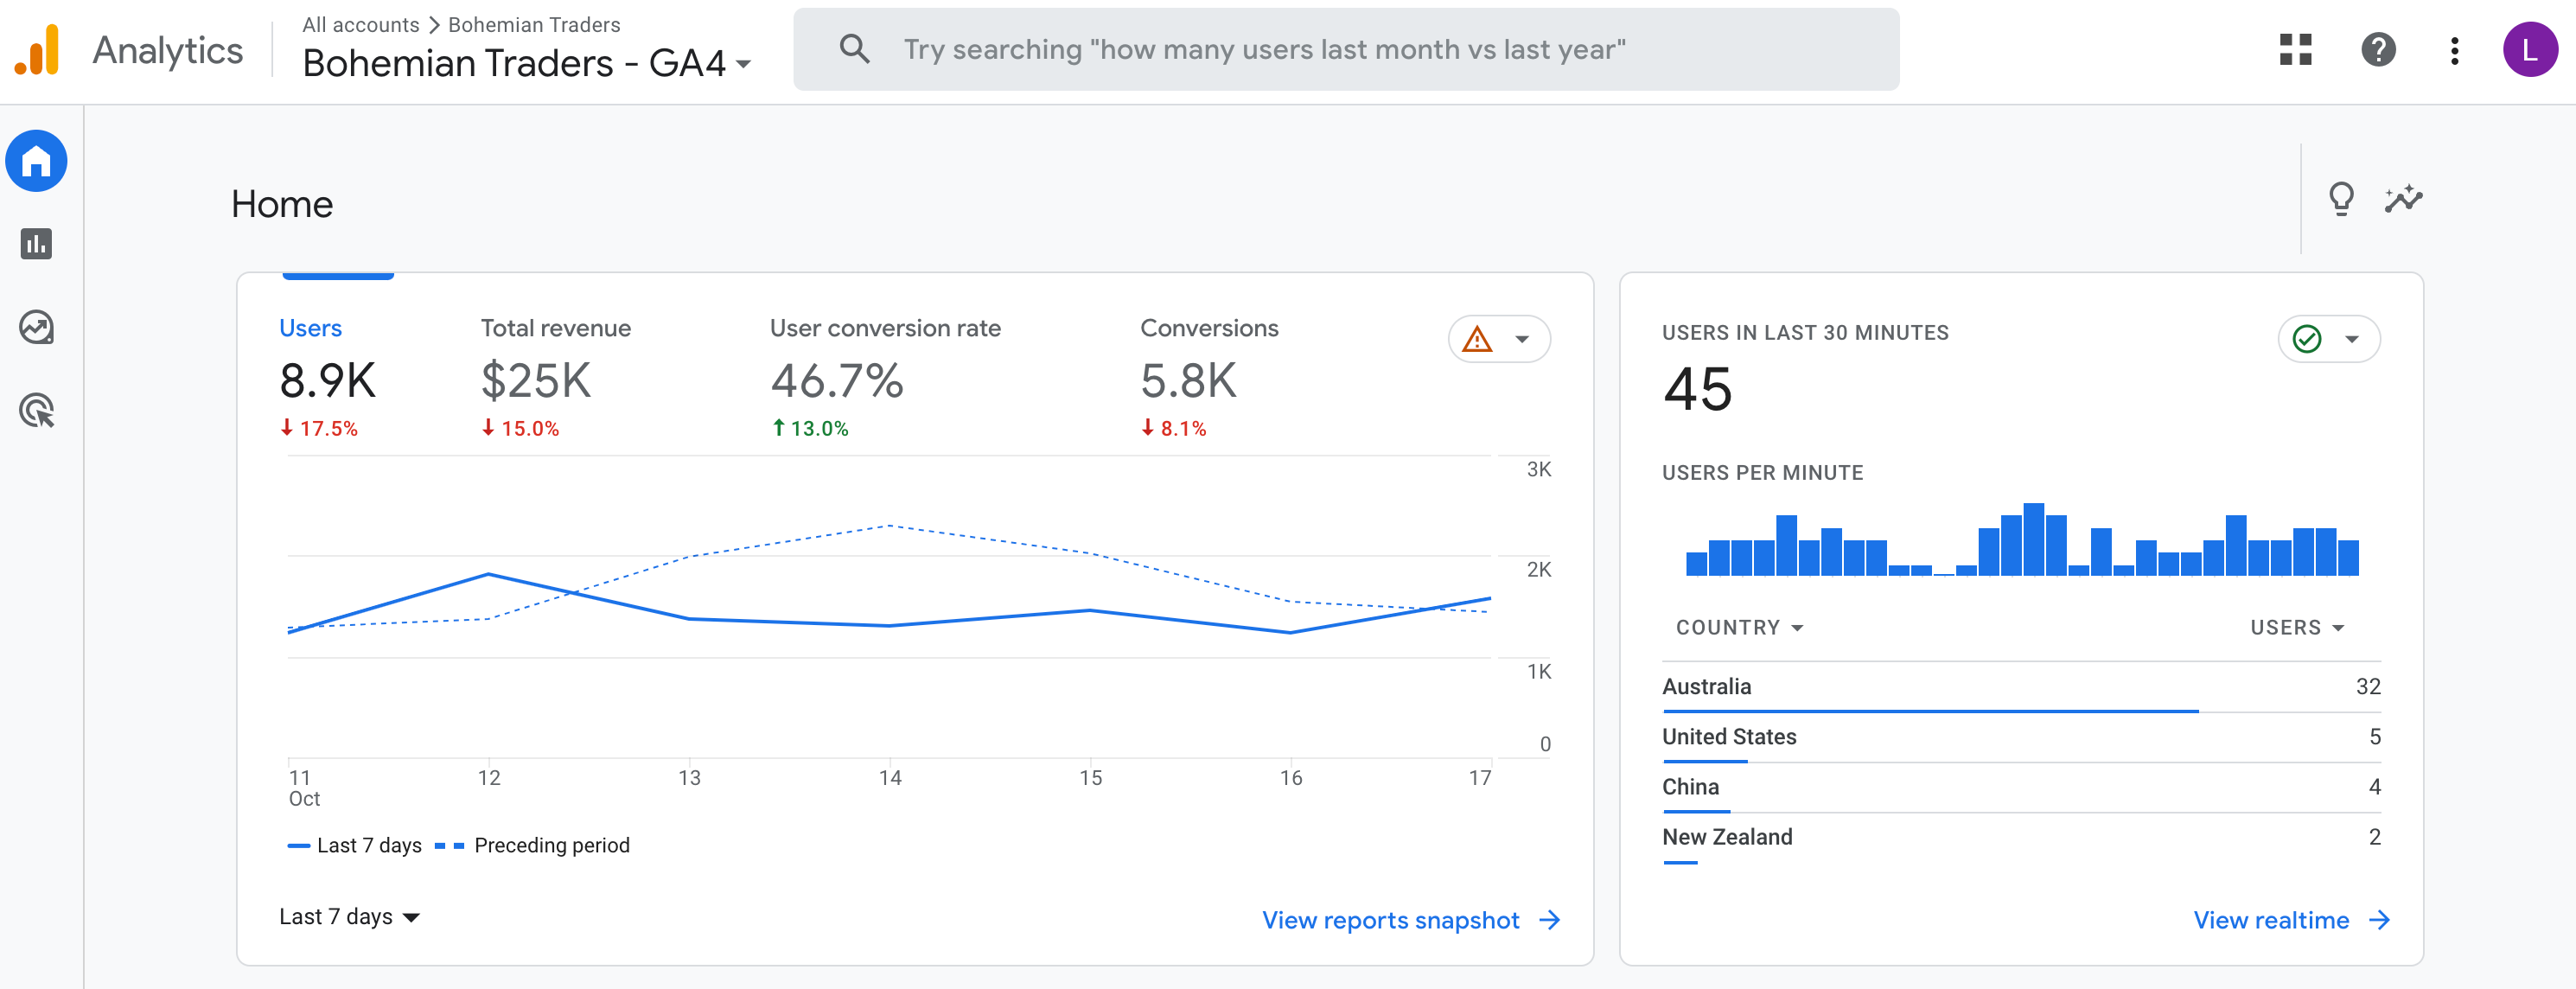Image resolution: width=2576 pixels, height=989 pixels.
Task: Click the search magnifier icon
Action: pos(854,49)
